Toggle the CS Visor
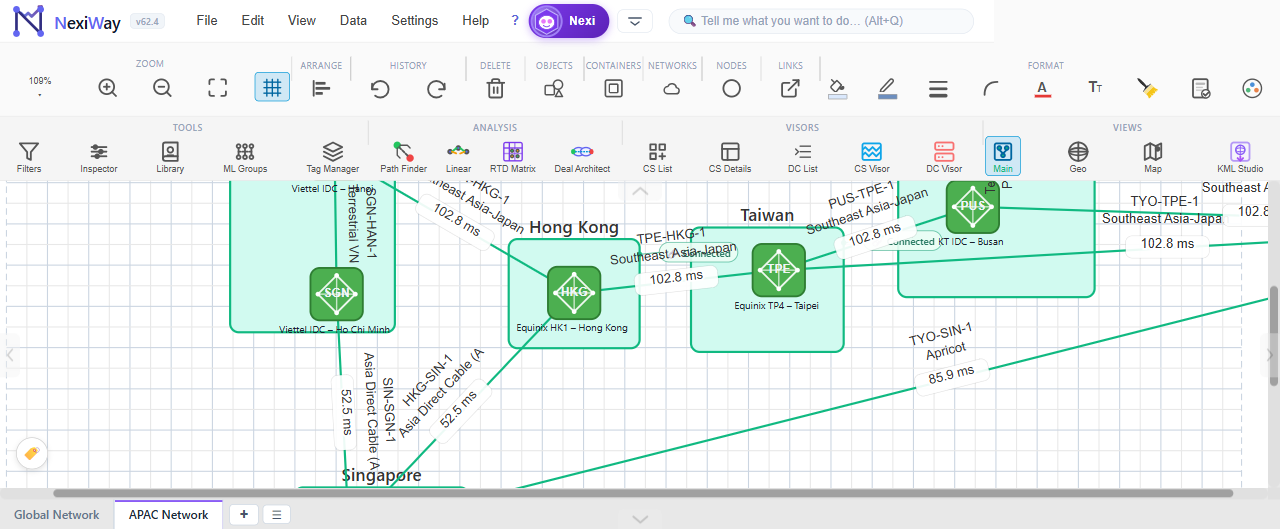1280x529 pixels. 871,156
